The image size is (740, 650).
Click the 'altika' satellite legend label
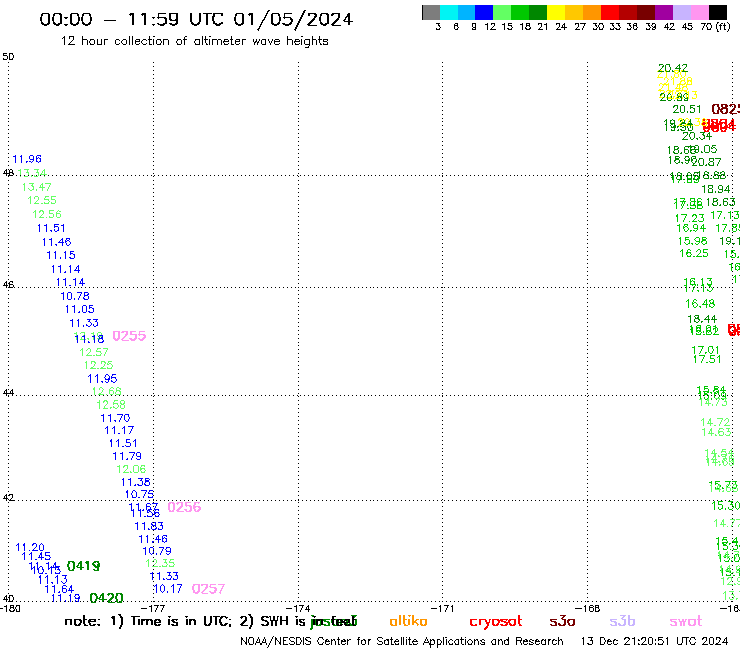point(408,621)
